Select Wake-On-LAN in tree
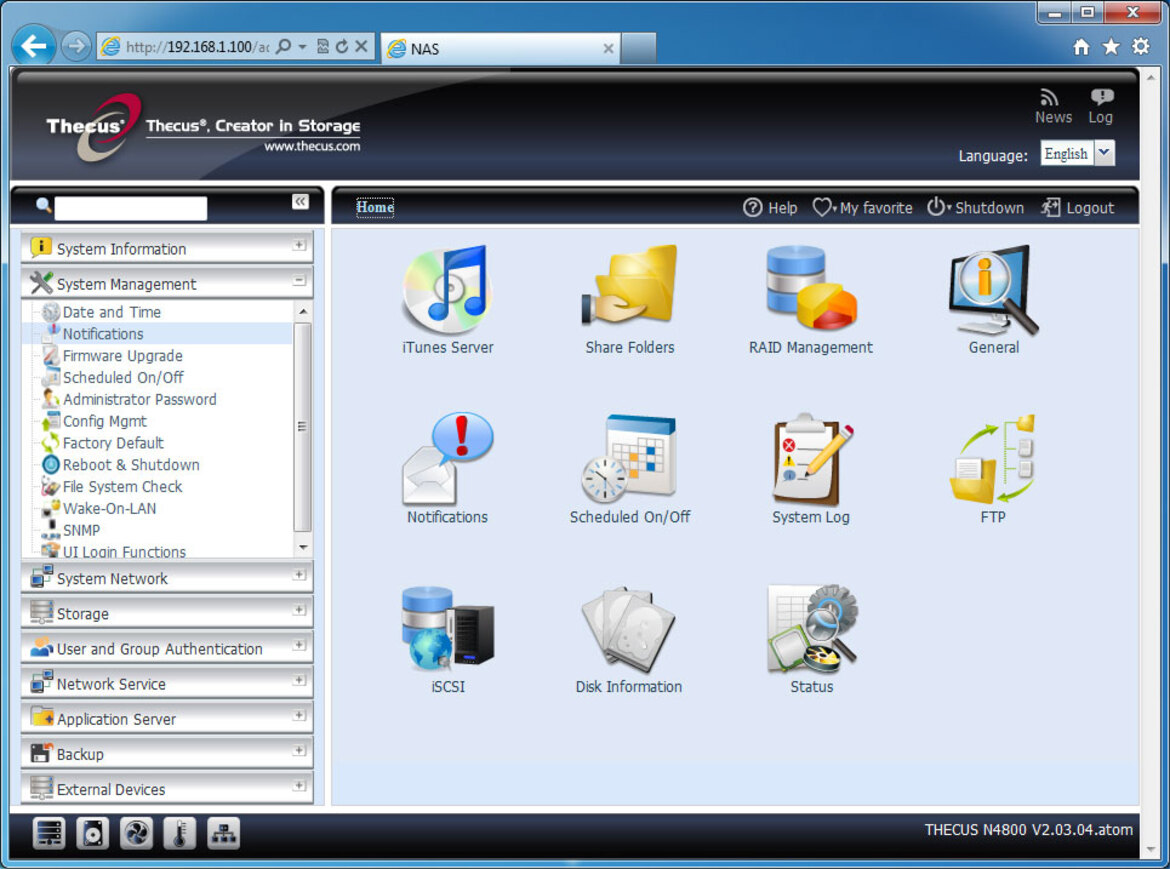The image size is (1170, 869). (x=110, y=508)
